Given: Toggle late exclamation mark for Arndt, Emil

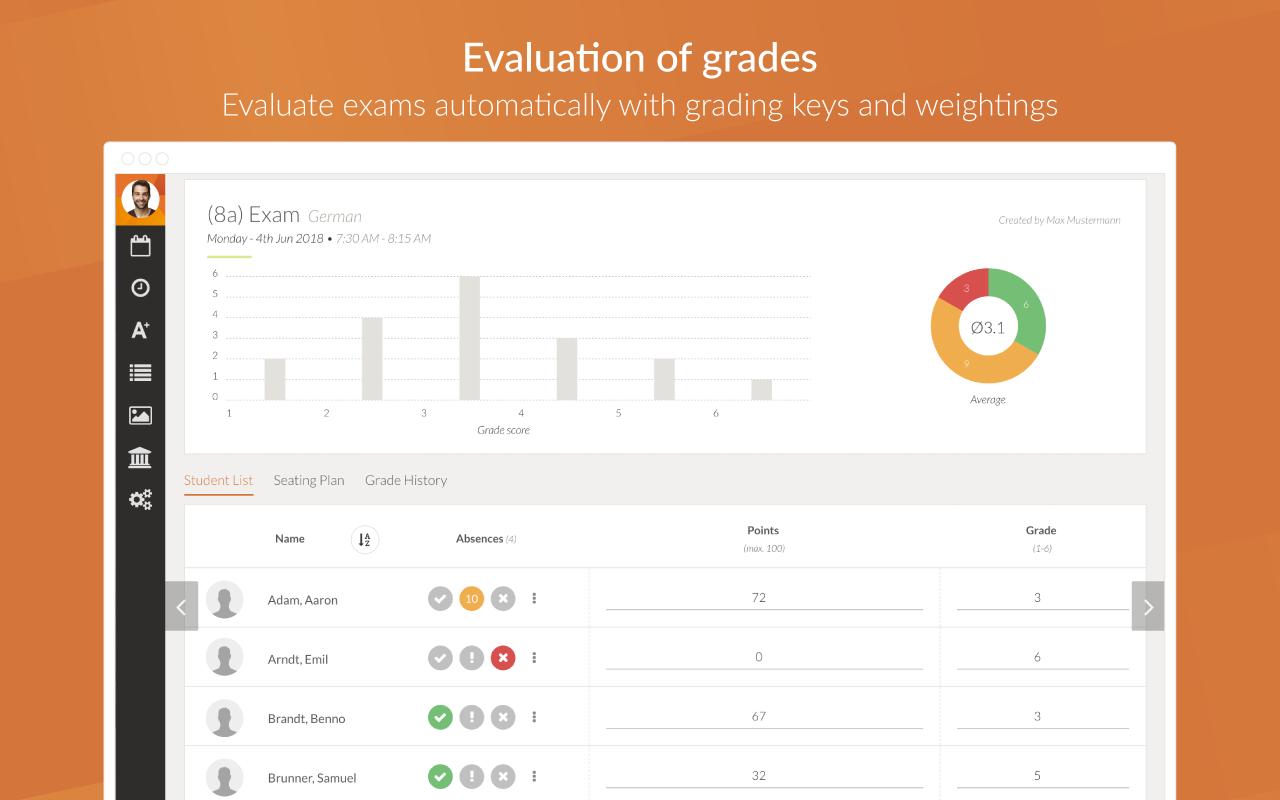Looking at the screenshot, I should tap(471, 658).
